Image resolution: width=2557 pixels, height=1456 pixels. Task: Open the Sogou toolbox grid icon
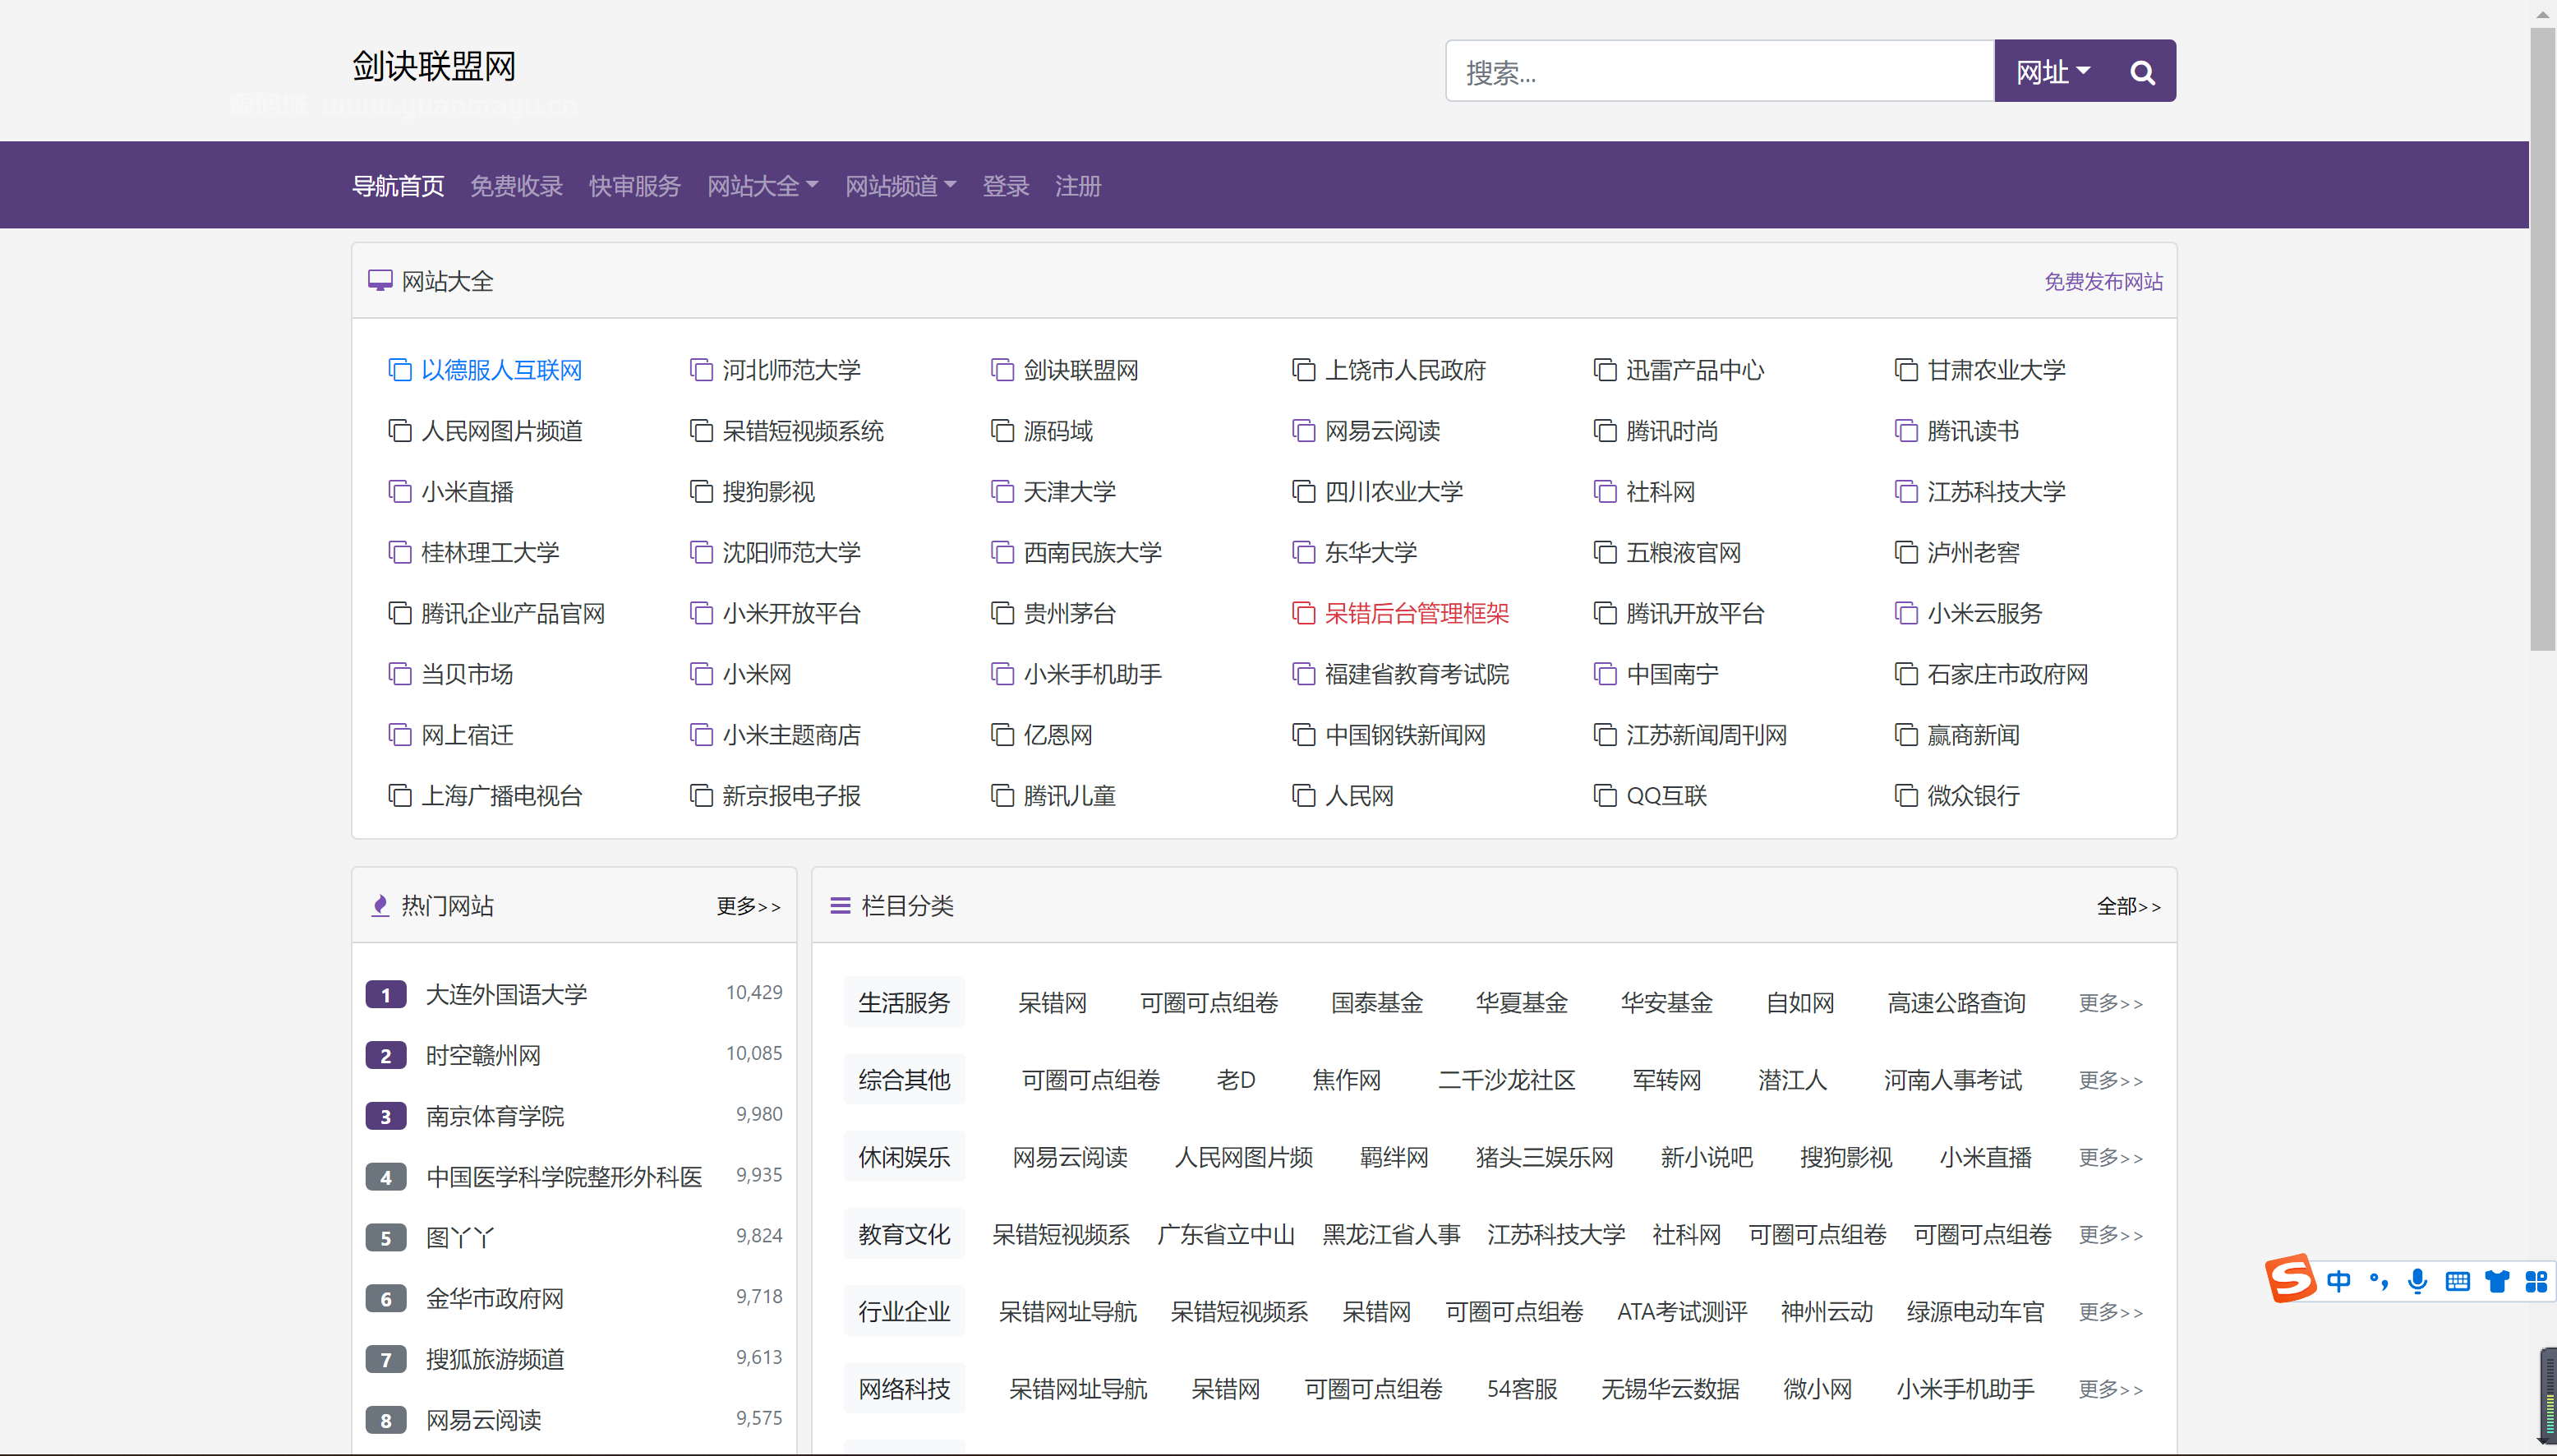click(x=2535, y=1281)
